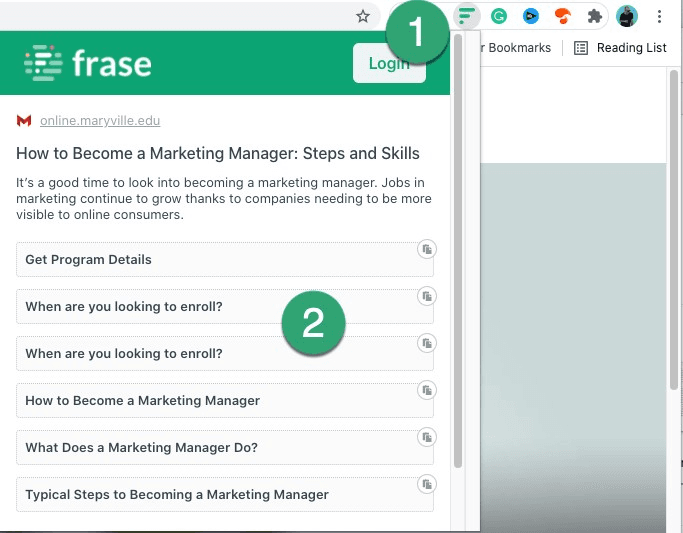The height and width of the screenshot is (533, 683).
Task: Open the Extensions puzzle icon
Action: point(595,17)
